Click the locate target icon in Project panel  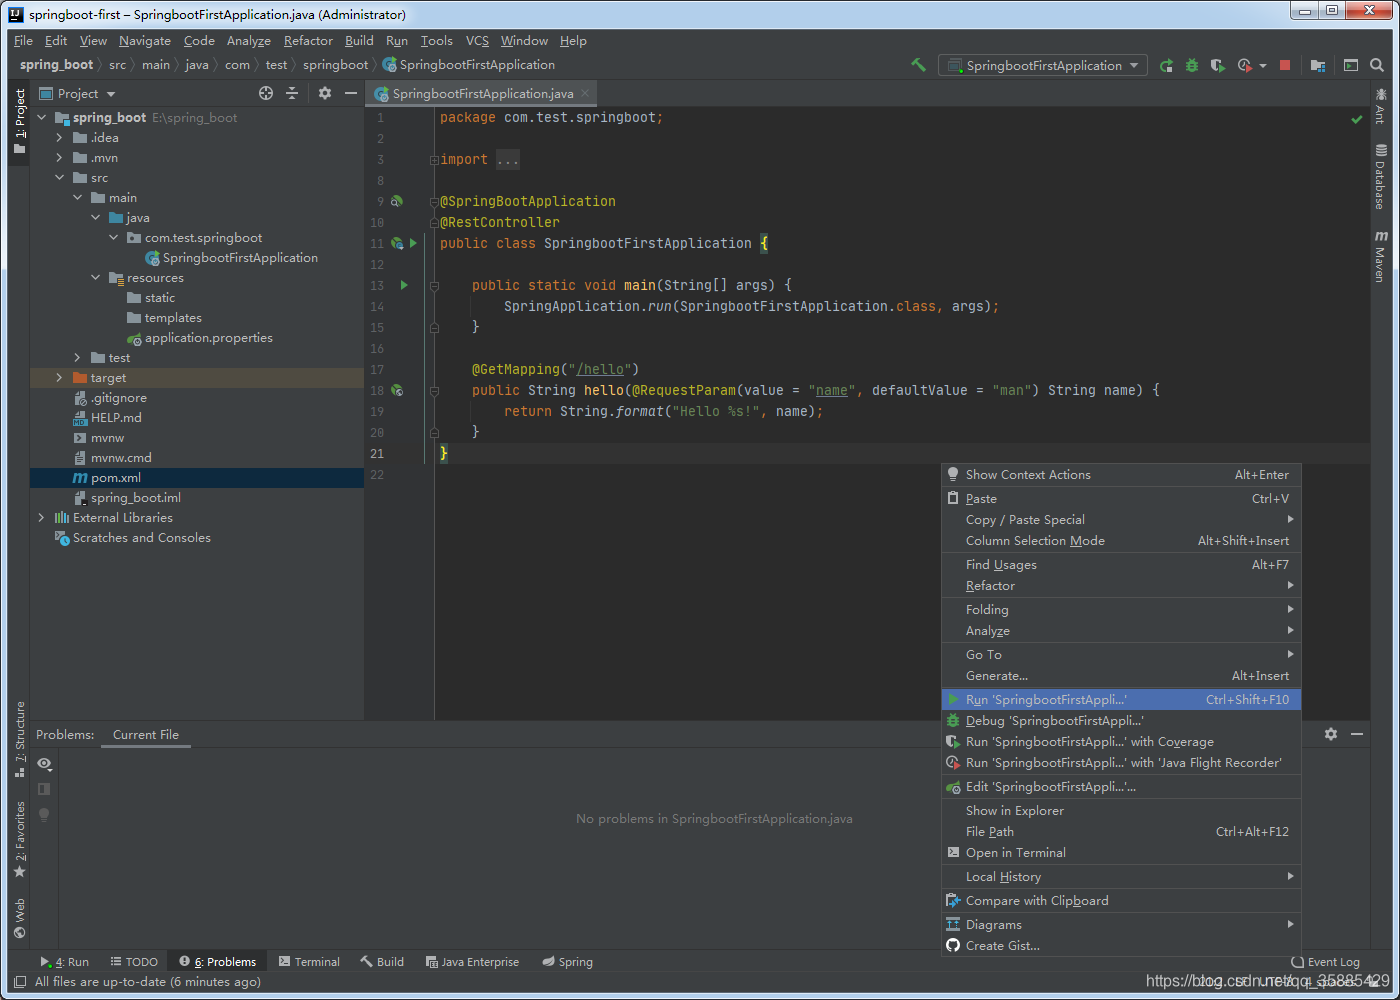coord(266,93)
